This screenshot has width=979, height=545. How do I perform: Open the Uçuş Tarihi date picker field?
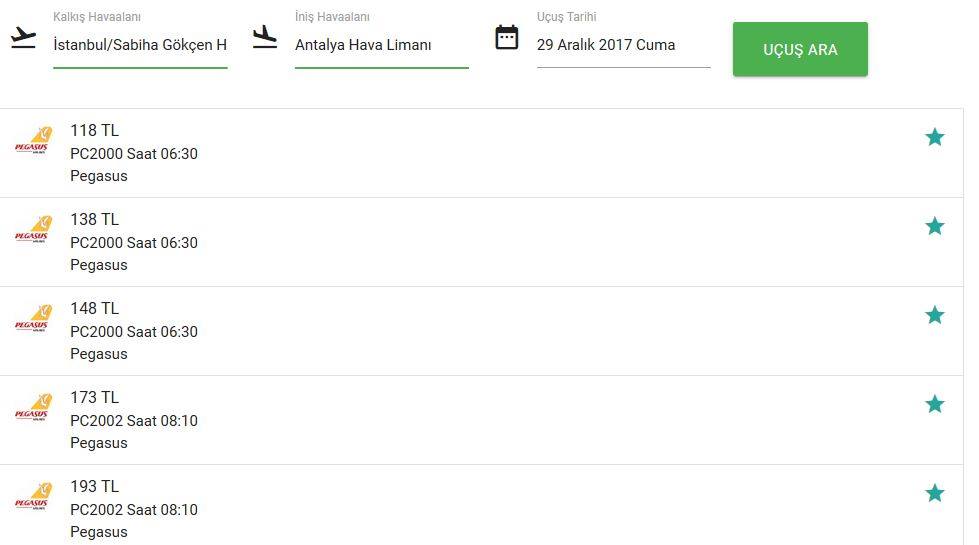point(623,45)
